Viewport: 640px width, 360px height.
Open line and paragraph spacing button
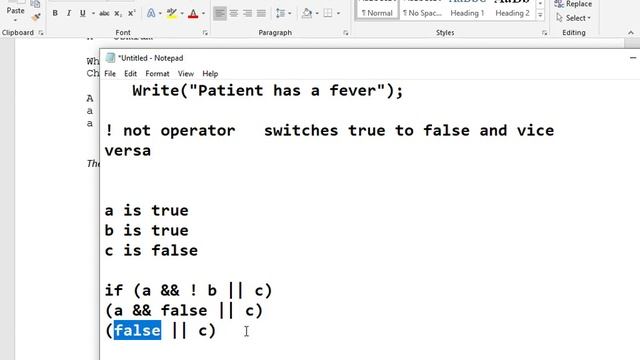pyautogui.click(x=280, y=13)
